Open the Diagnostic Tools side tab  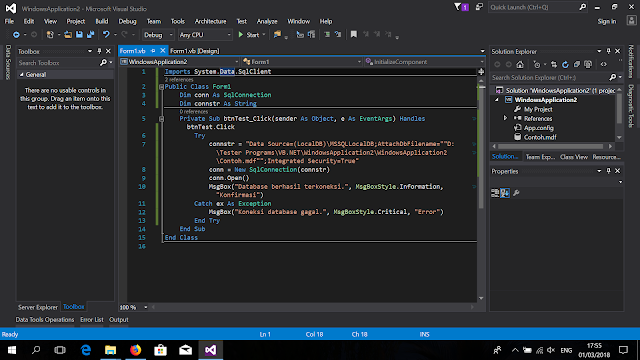[631, 106]
